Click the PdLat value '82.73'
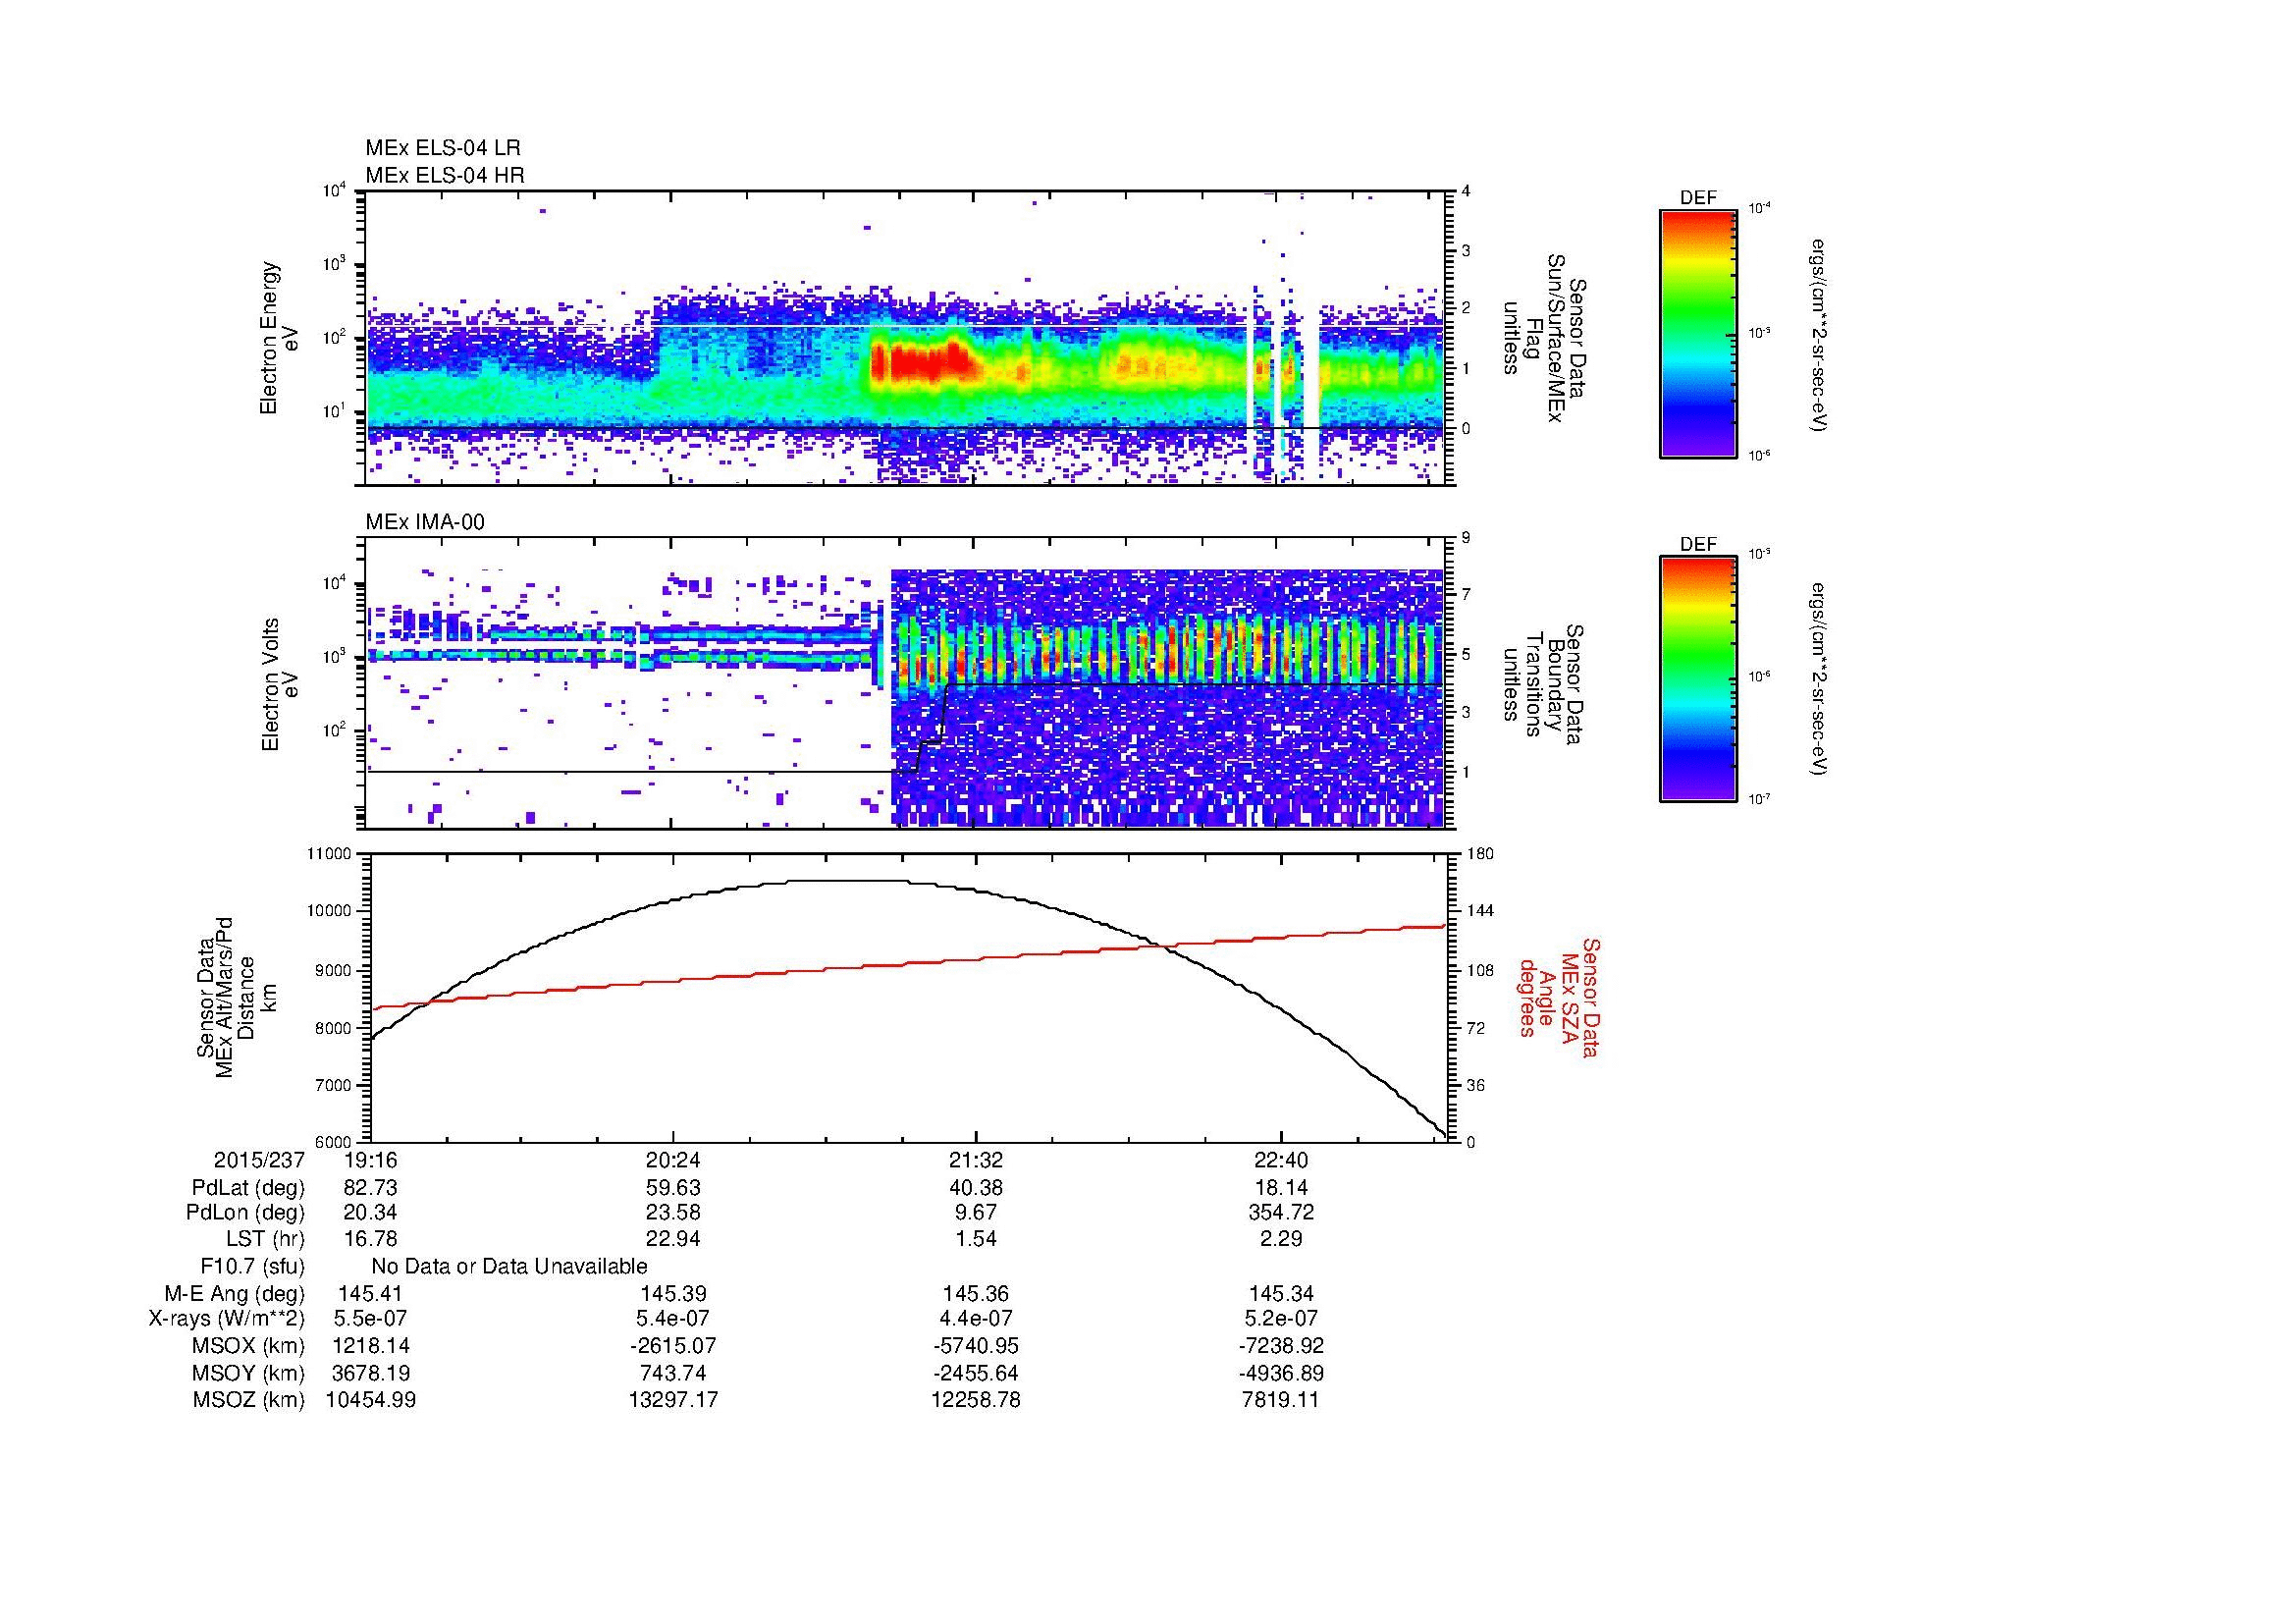Viewport: 2296px width, 1623px height. click(371, 1188)
